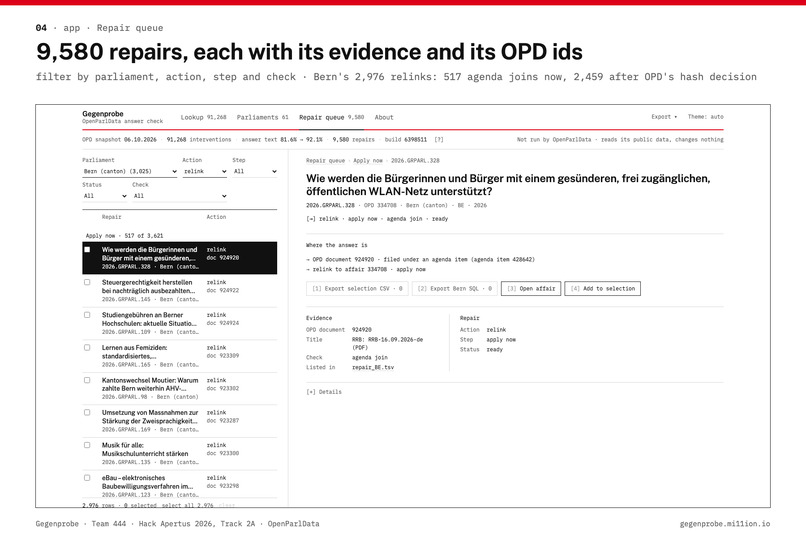Open the Parliament dropdown showing Bern (canton)
The width and height of the screenshot is (806, 537).
pyautogui.click(x=130, y=171)
